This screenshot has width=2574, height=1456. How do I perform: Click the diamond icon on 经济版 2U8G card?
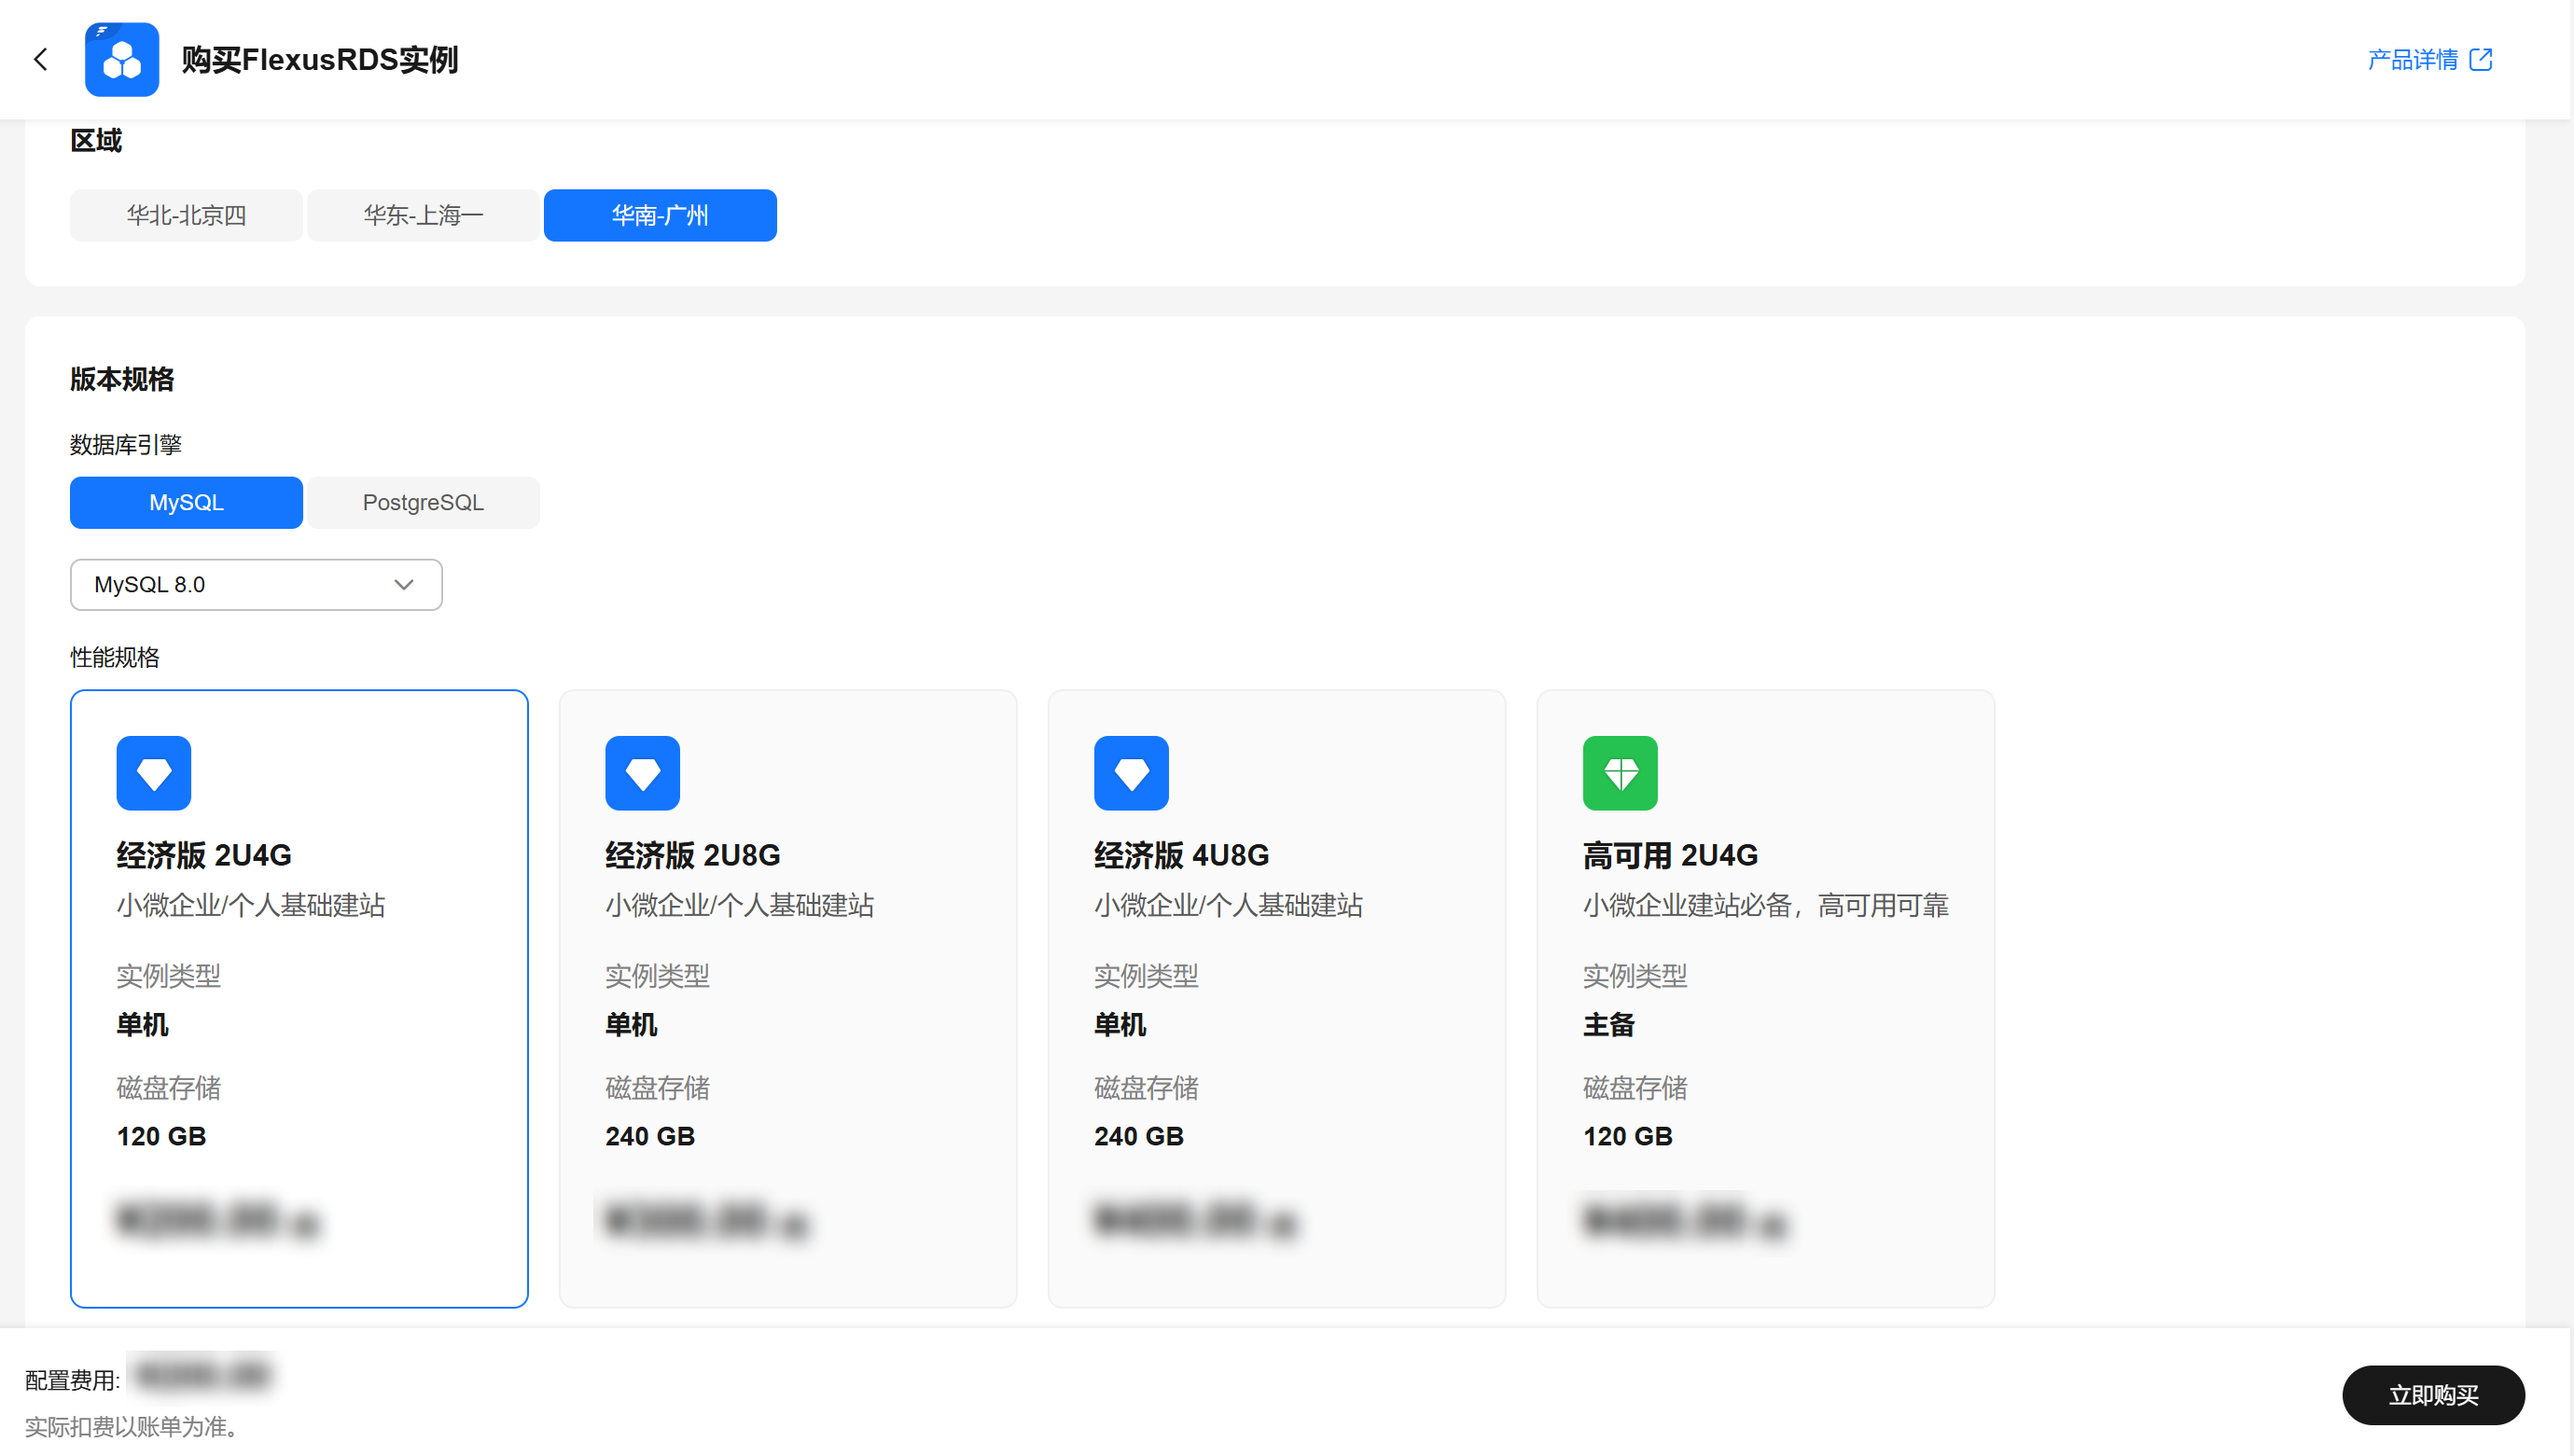coord(642,773)
